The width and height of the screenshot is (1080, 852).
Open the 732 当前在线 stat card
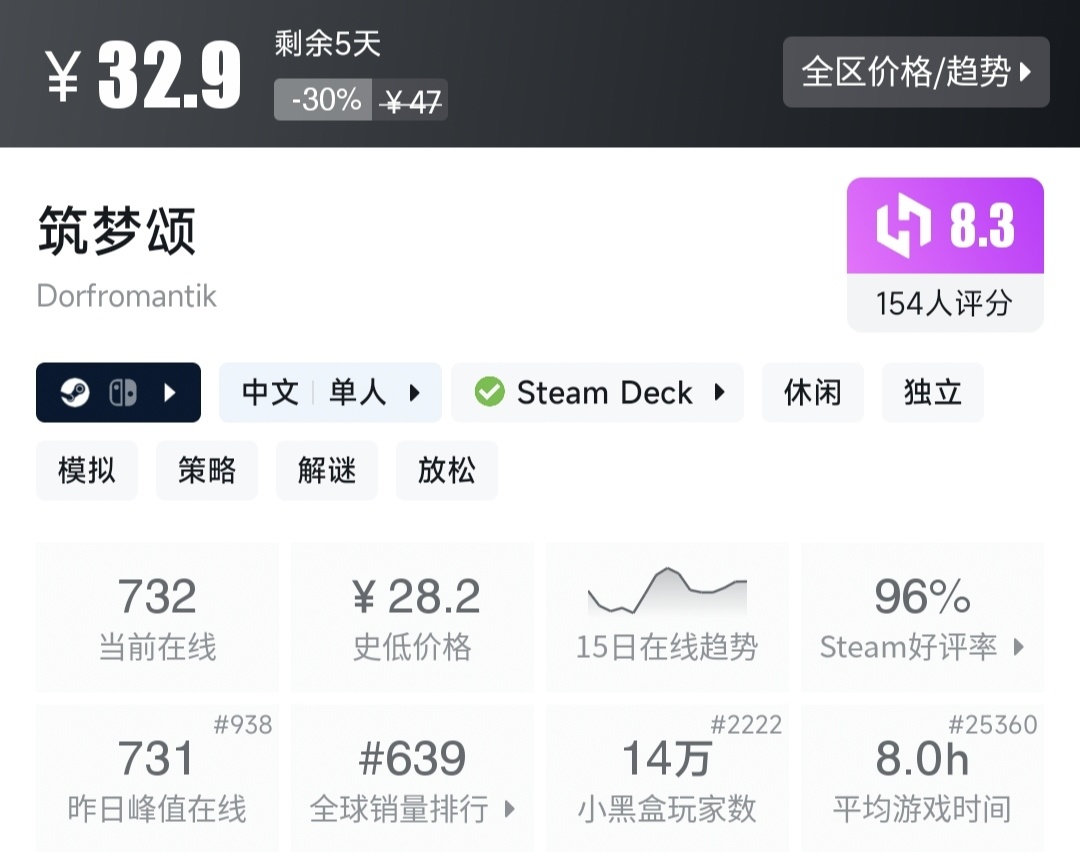point(157,617)
